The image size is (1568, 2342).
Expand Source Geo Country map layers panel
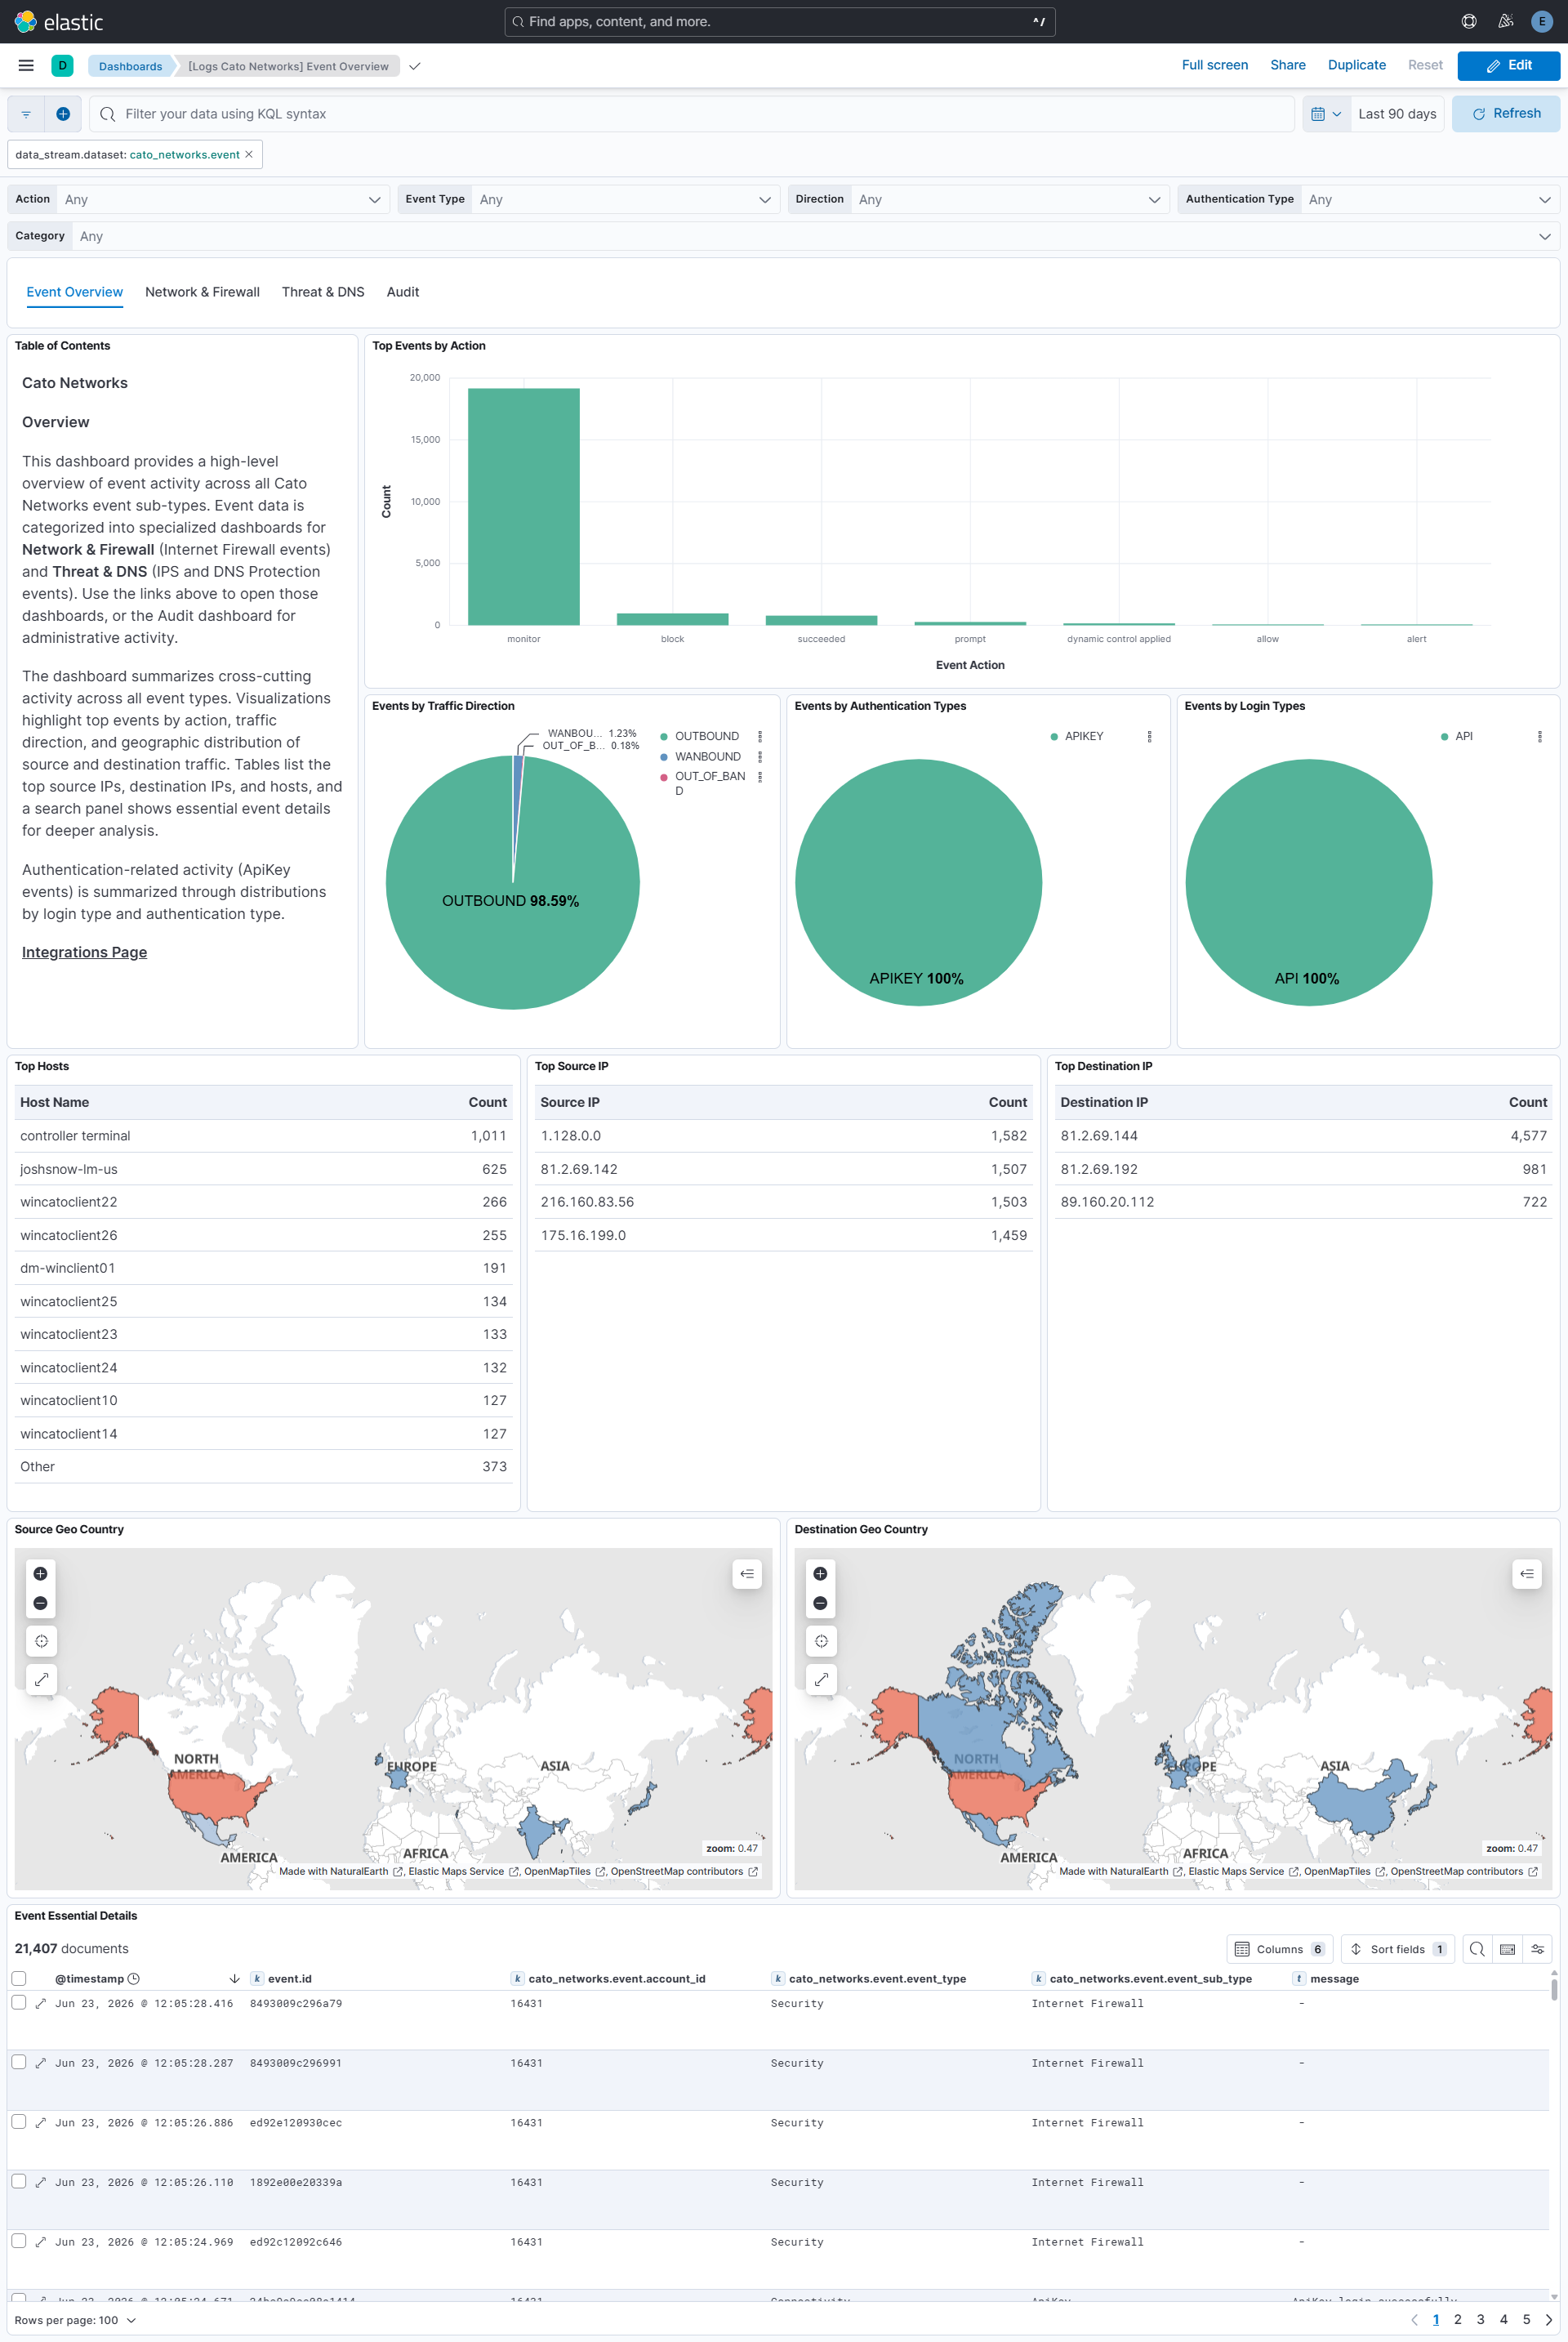[747, 1574]
